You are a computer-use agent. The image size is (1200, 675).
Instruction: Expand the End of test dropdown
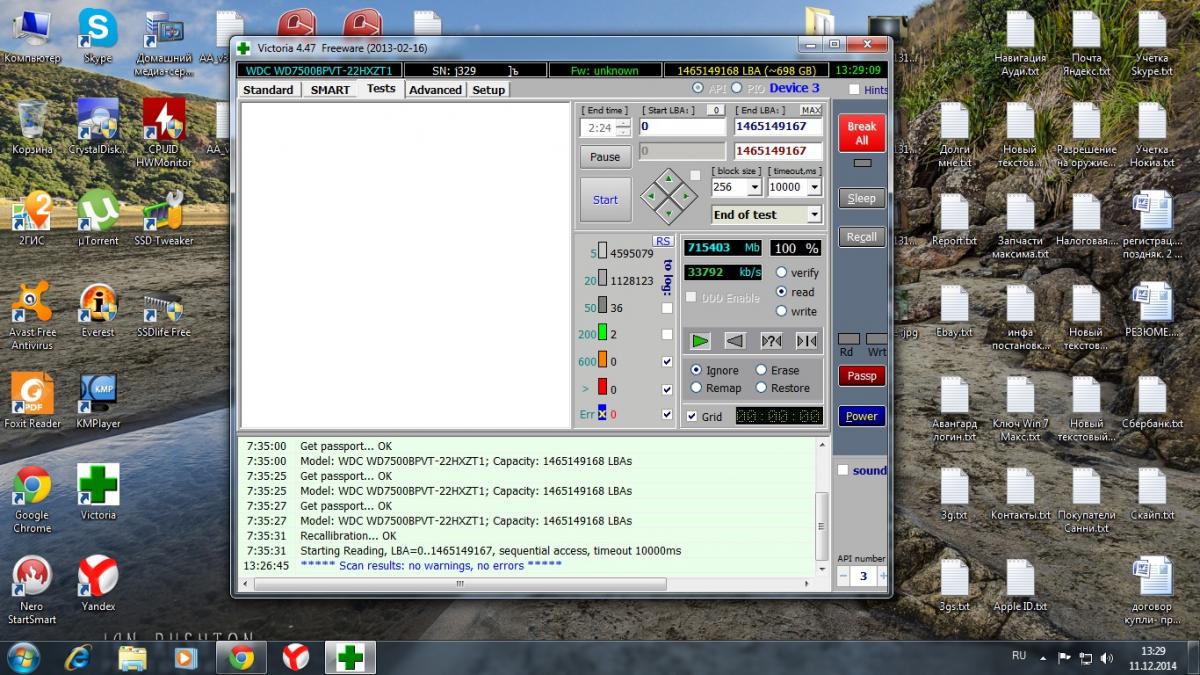814,215
